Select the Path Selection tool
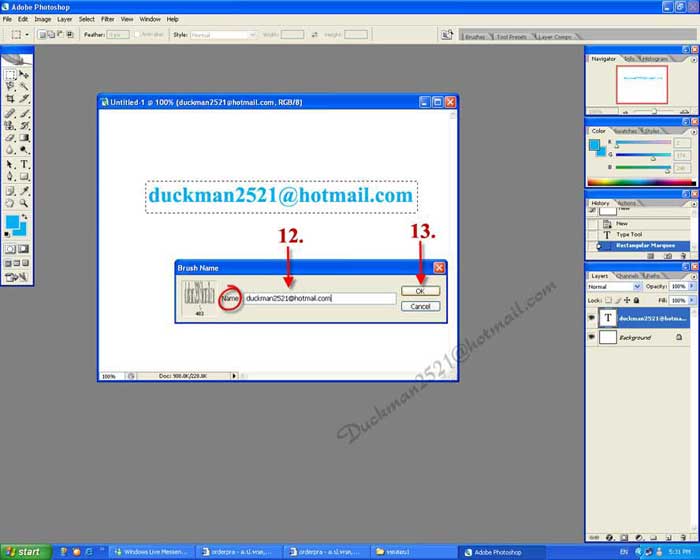The width and height of the screenshot is (700, 560). pos(10,164)
